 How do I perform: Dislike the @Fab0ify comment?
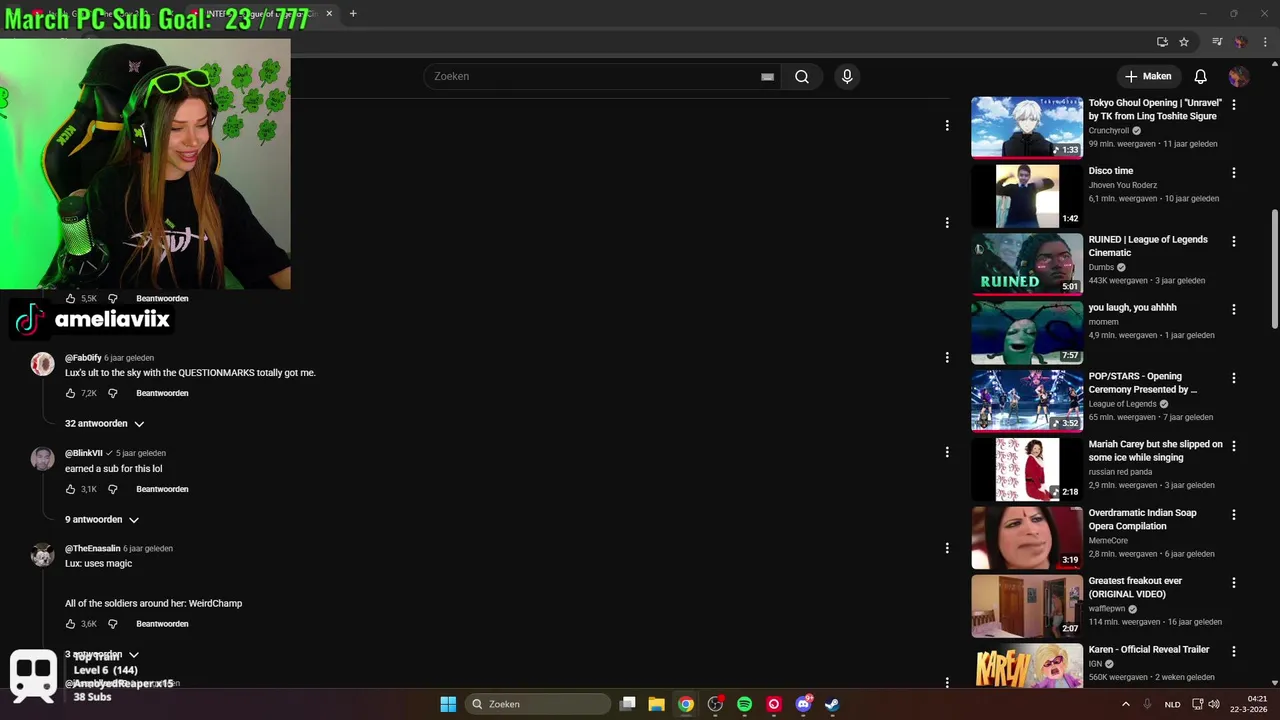(x=113, y=393)
